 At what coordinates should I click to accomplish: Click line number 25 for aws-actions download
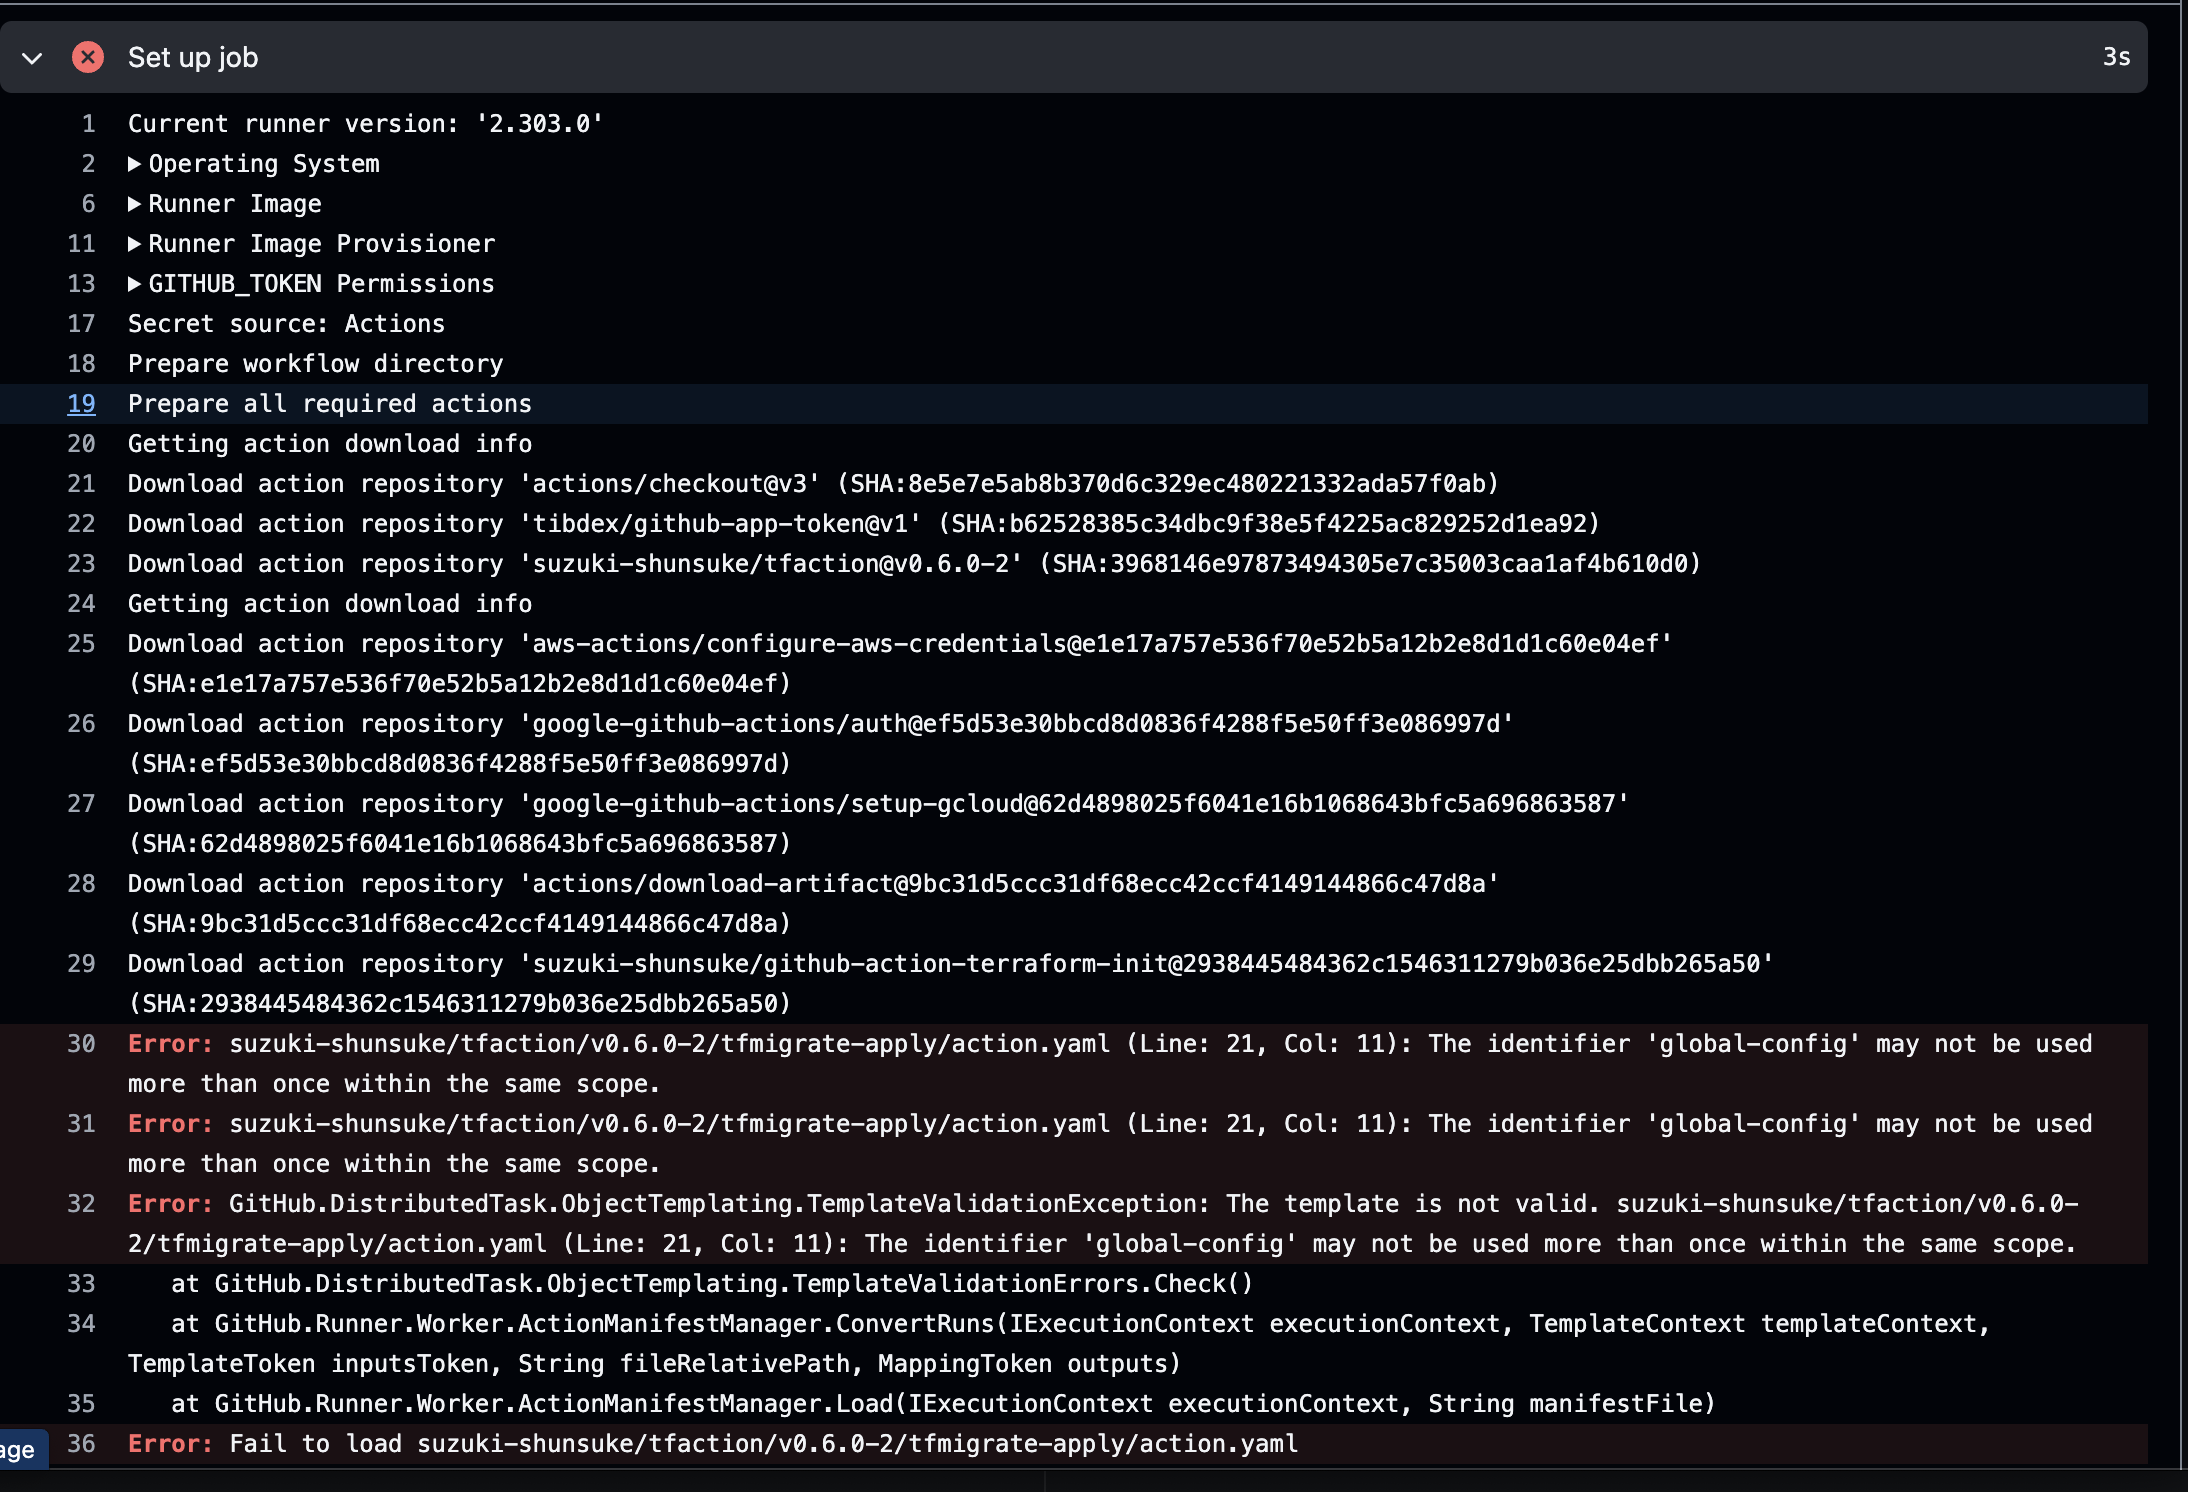coord(81,643)
